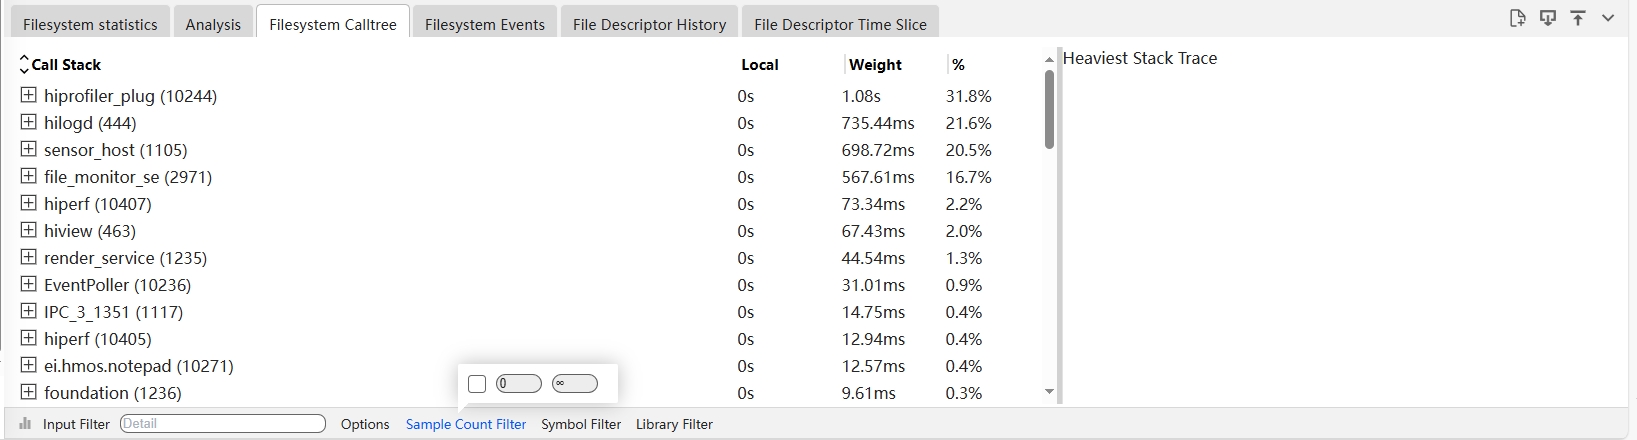Click the import download-tray icon
1637x440 pixels.
tap(1548, 18)
